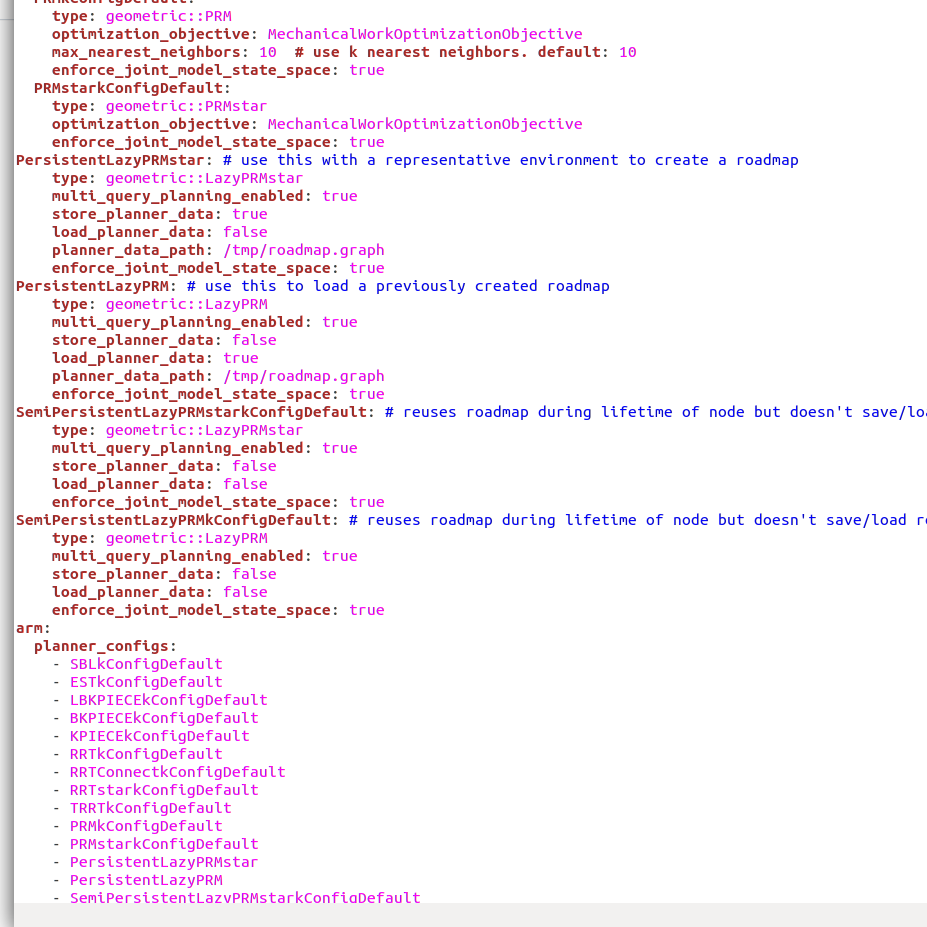This screenshot has width=927, height=927.
Task: Select the arm key near the bottom
Action: 28,628
